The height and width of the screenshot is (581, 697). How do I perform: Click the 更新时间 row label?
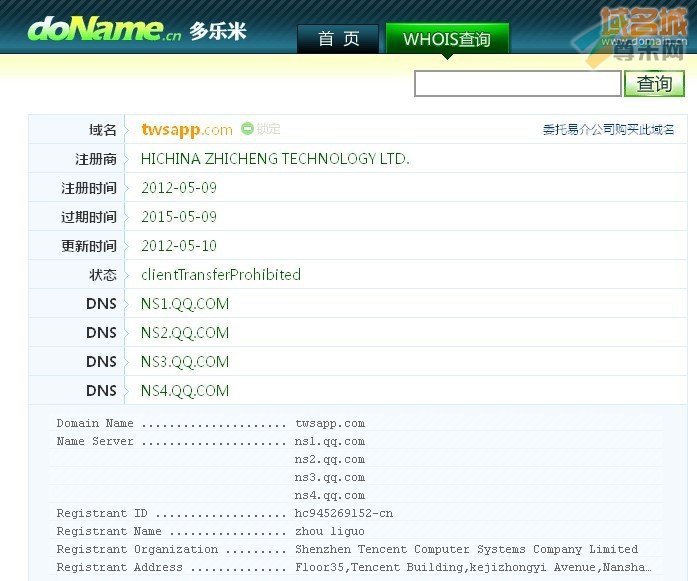(x=89, y=246)
